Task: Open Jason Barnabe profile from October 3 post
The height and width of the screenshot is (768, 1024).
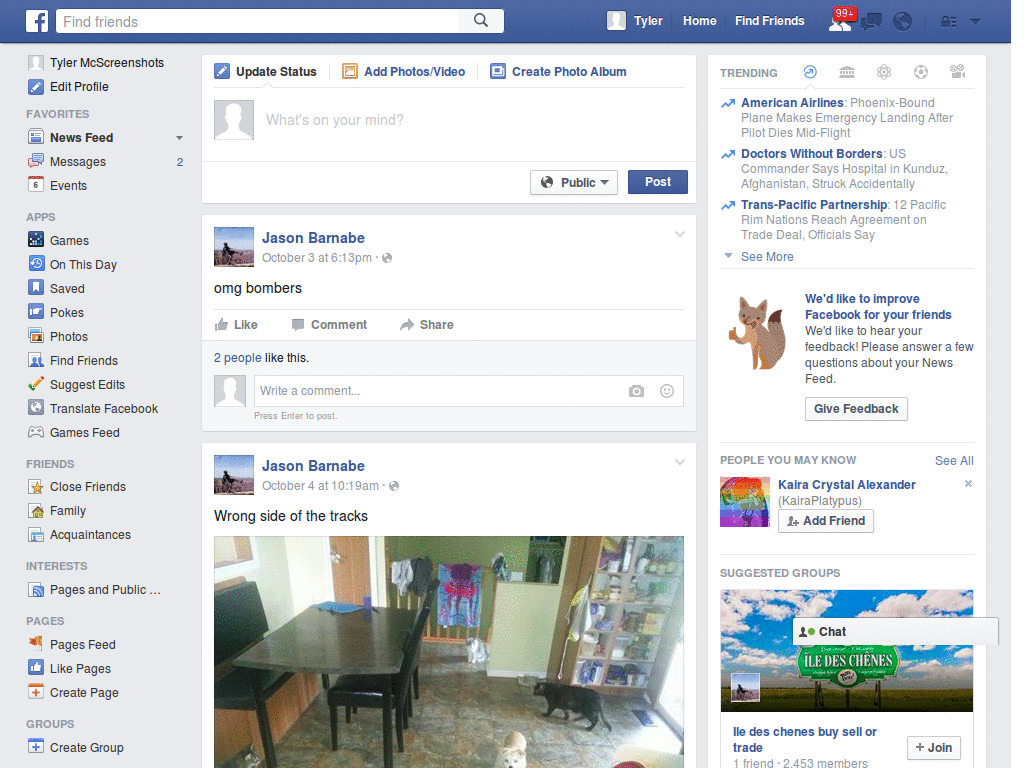Action: pos(313,238)
